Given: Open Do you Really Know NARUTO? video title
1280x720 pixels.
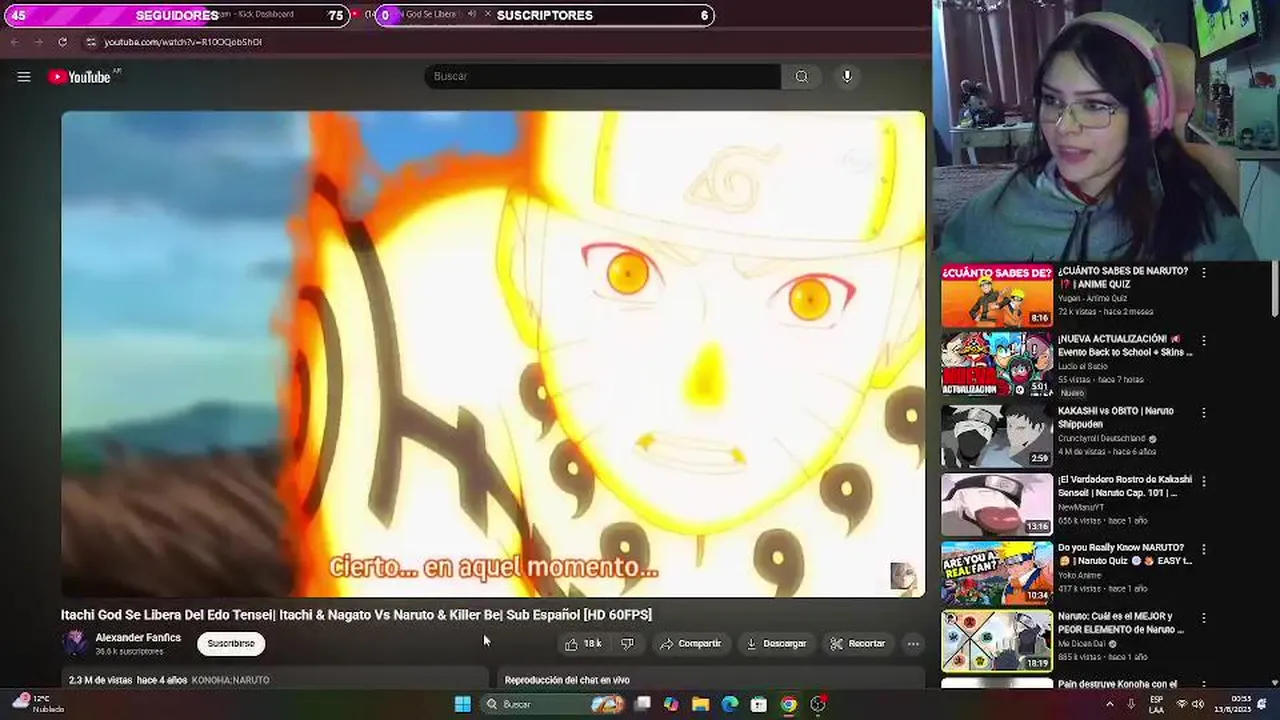Looking at the screenshot, I should click(x=1125, y=554).
